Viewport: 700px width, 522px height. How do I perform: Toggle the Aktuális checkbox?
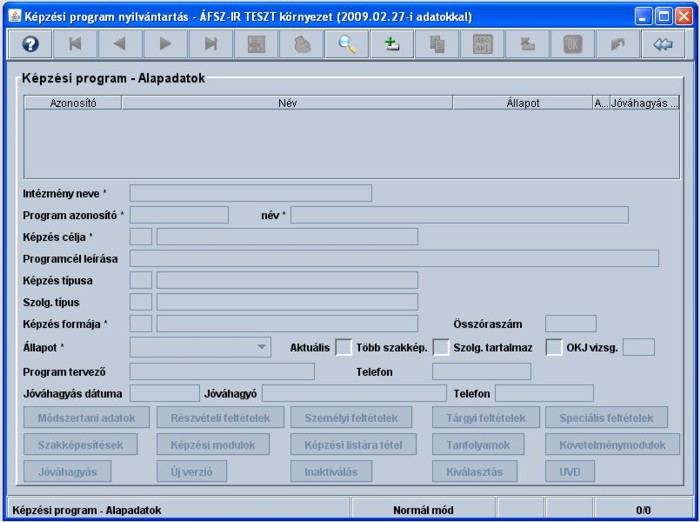coord(343,347)
